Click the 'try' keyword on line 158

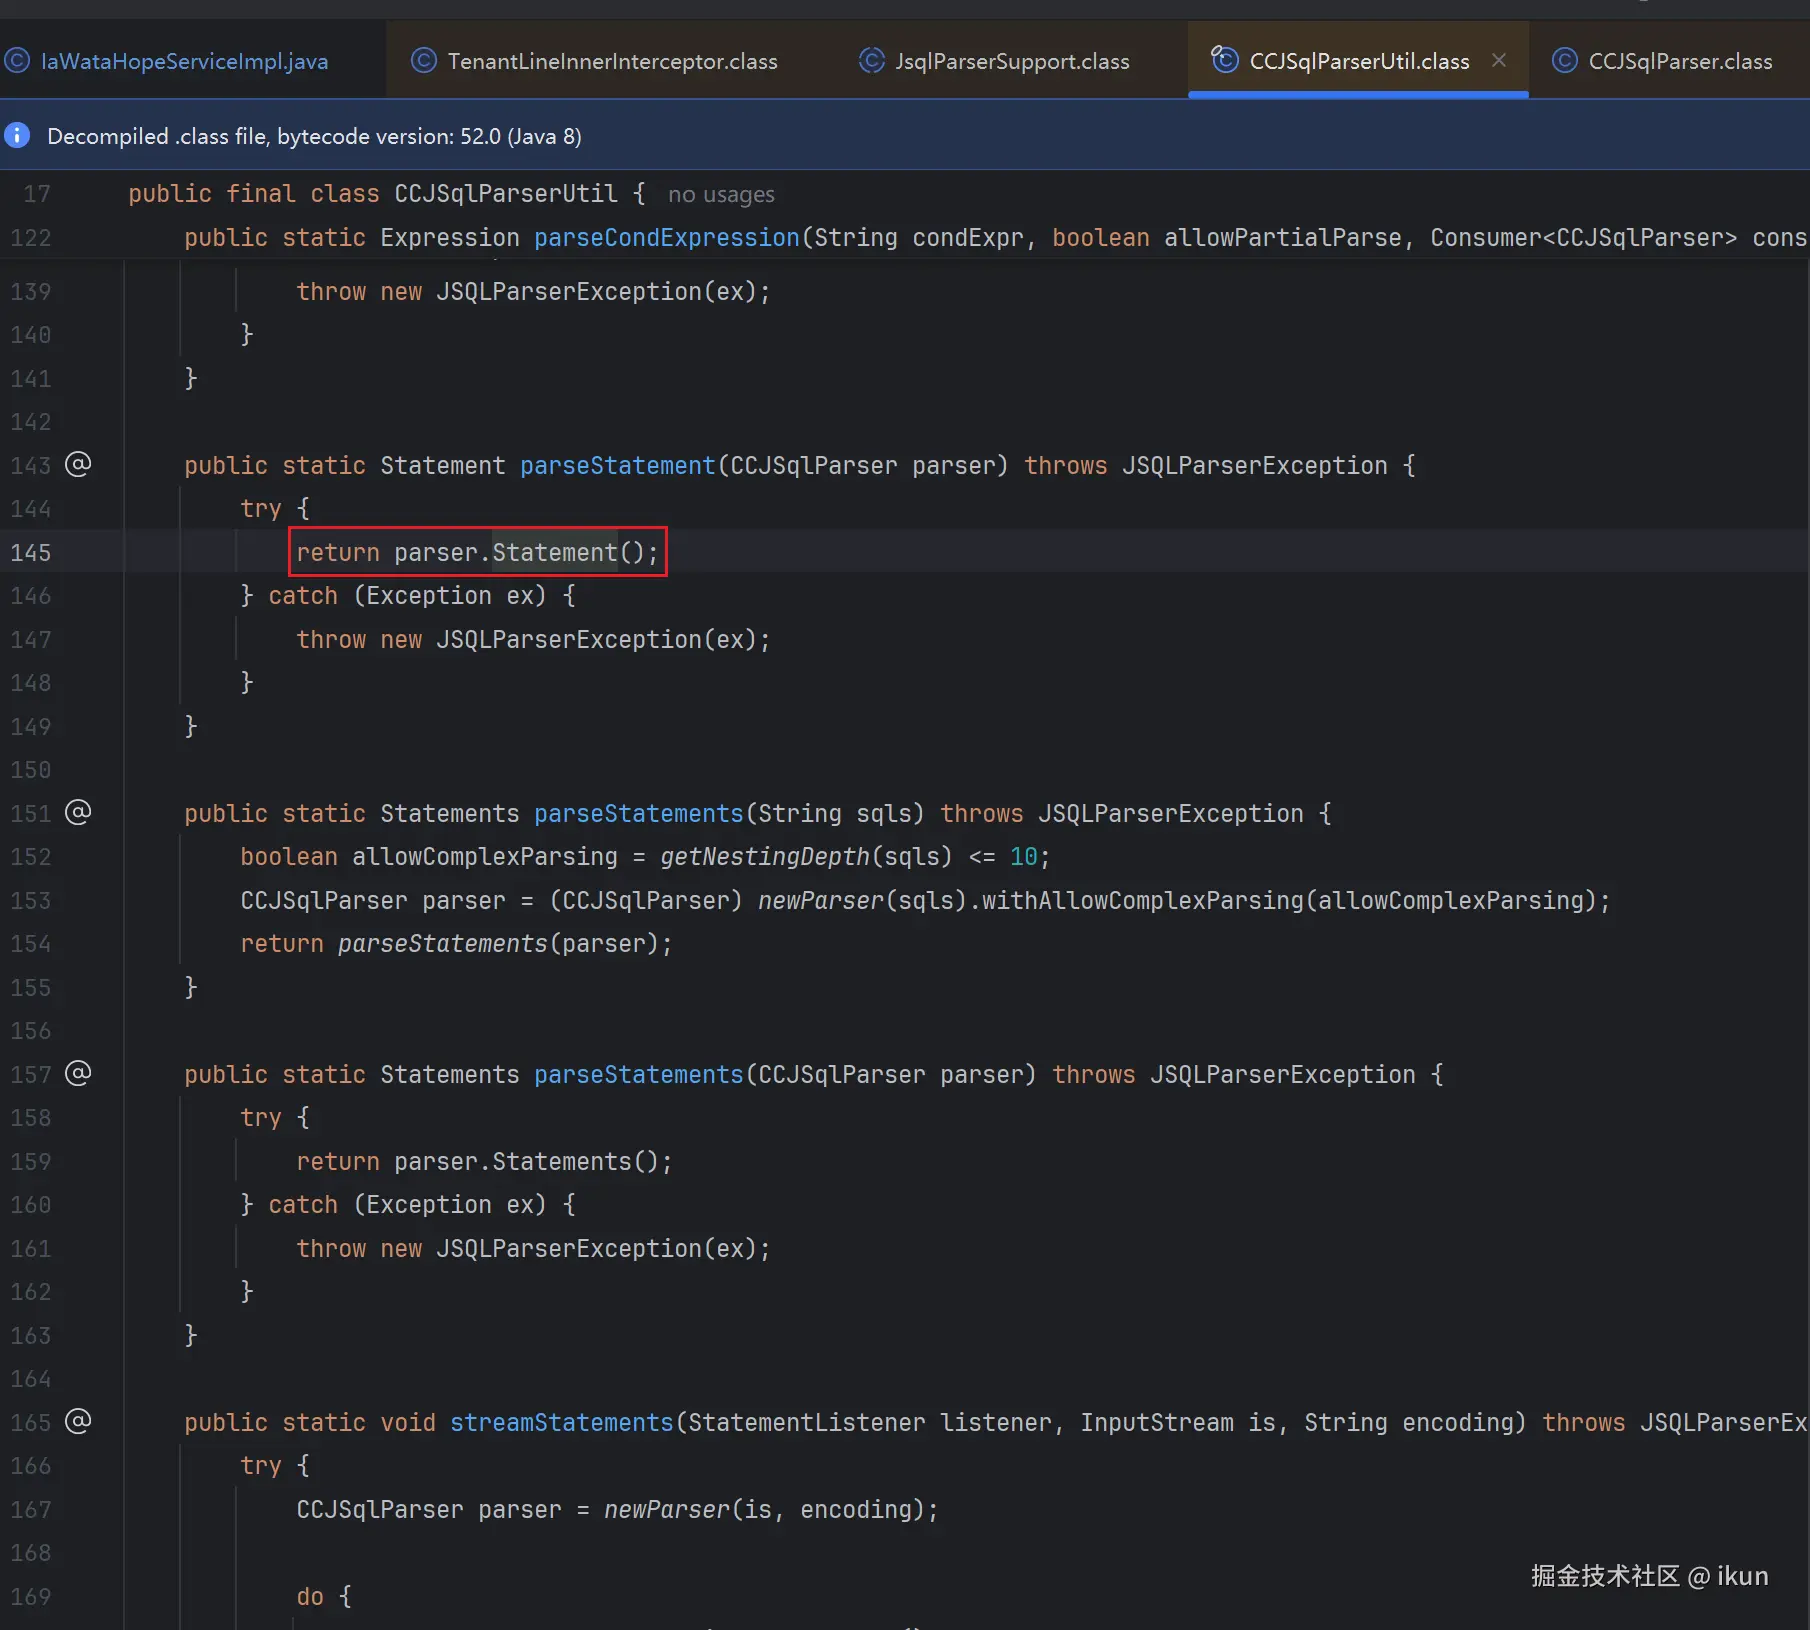(261, 1117)
